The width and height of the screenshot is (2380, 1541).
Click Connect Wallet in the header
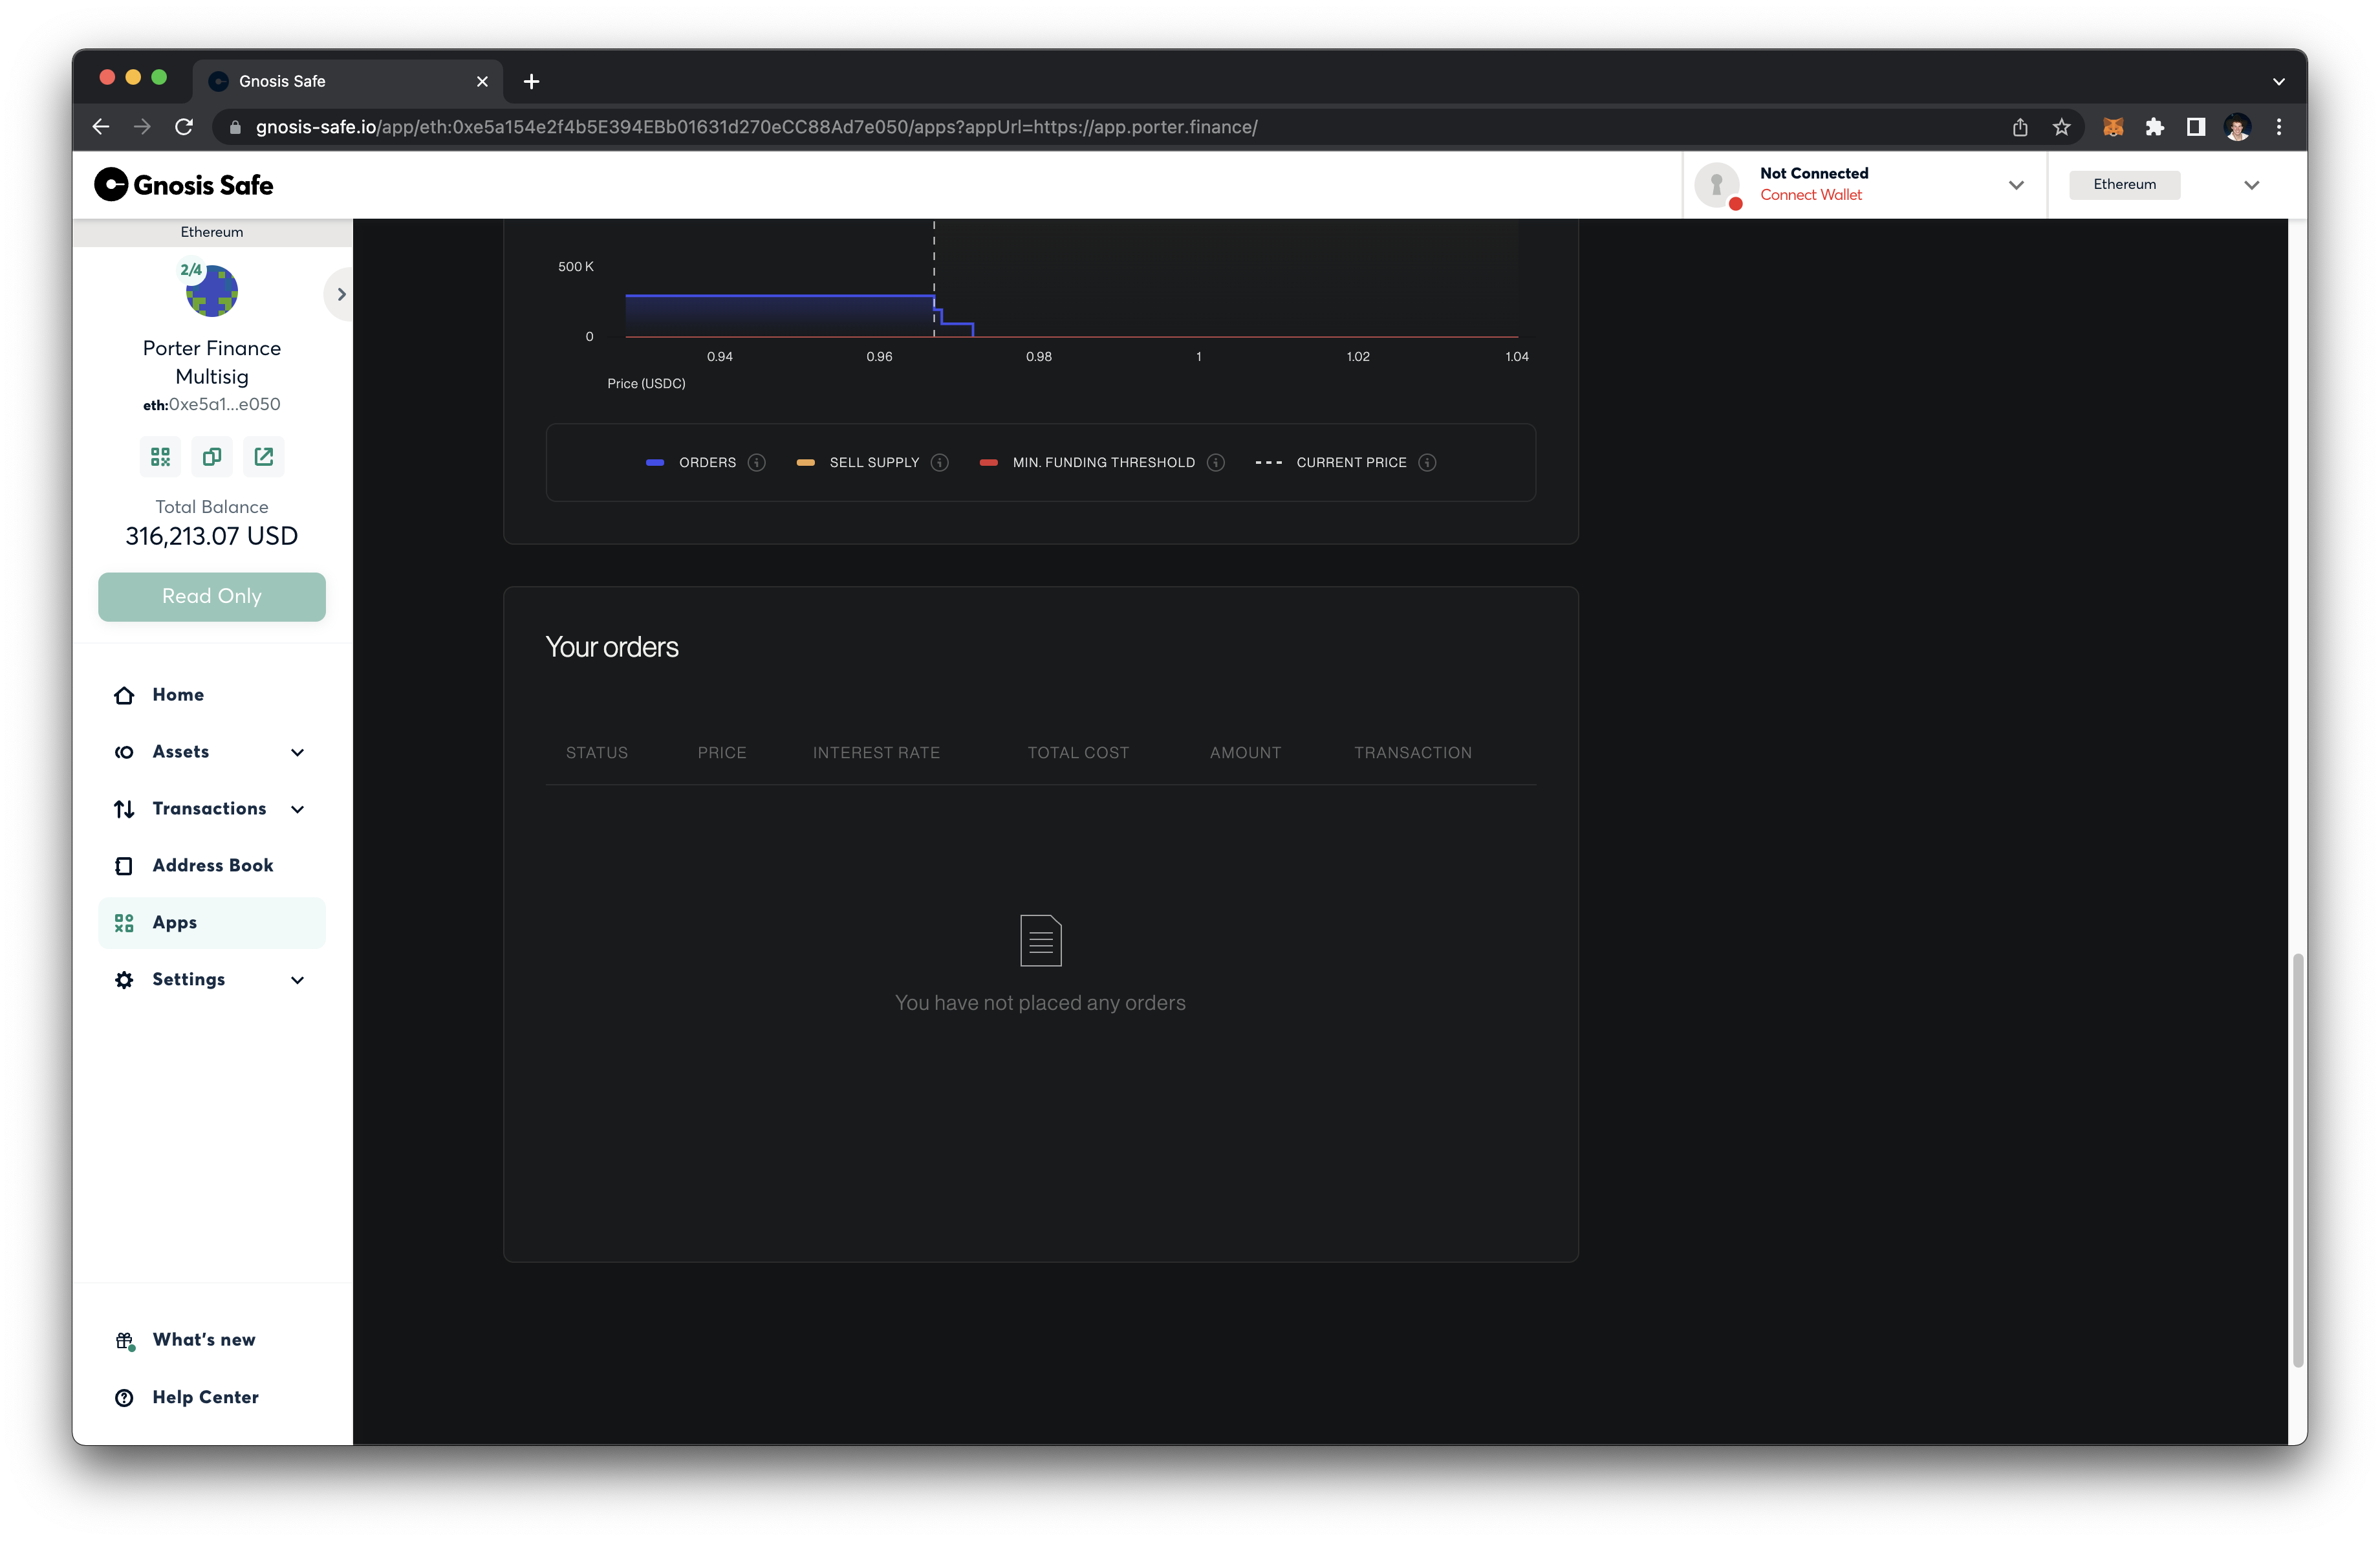(x=1812, y=194)
